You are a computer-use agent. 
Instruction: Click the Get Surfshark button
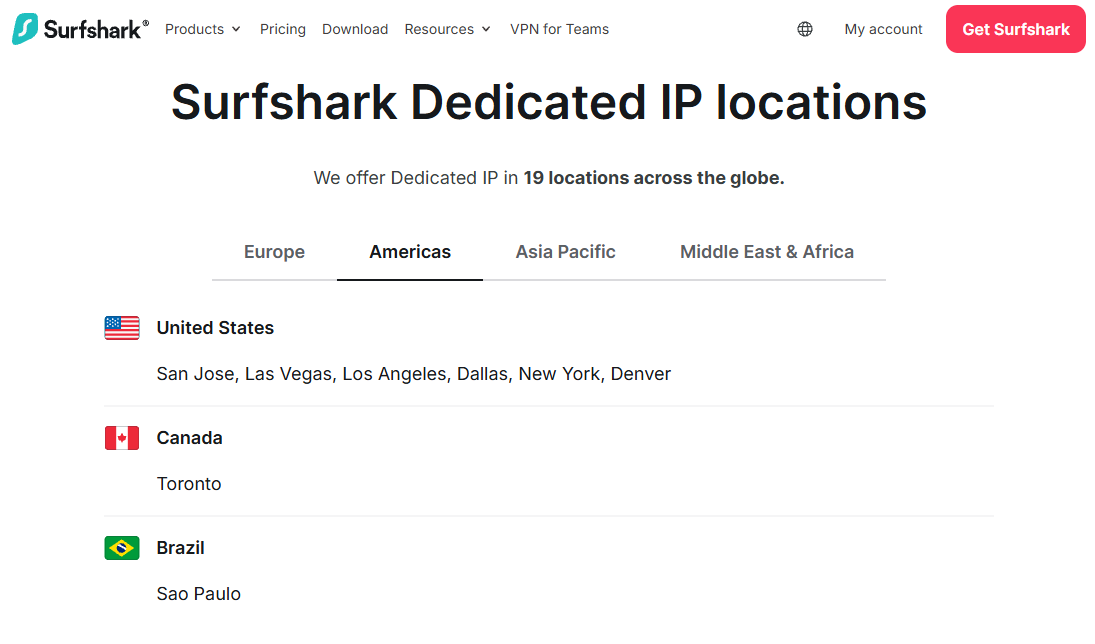point(1015,29)
